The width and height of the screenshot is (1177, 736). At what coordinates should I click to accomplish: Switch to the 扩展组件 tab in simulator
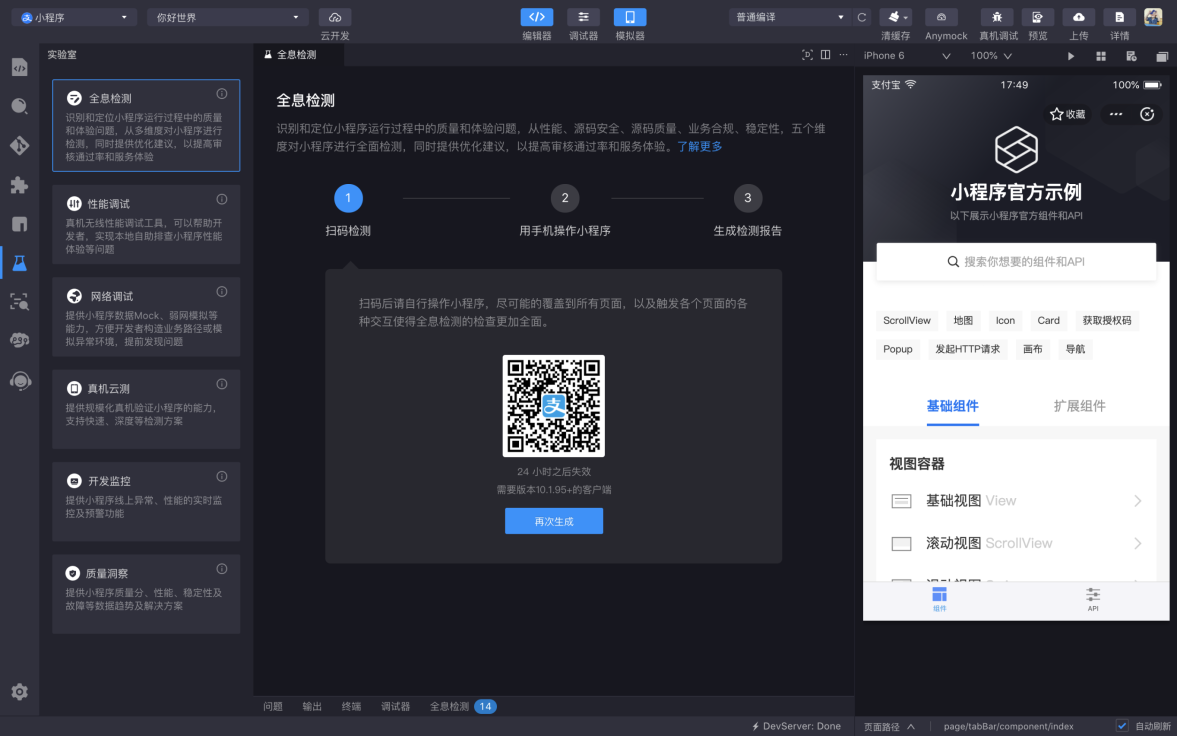(1079, 406)
